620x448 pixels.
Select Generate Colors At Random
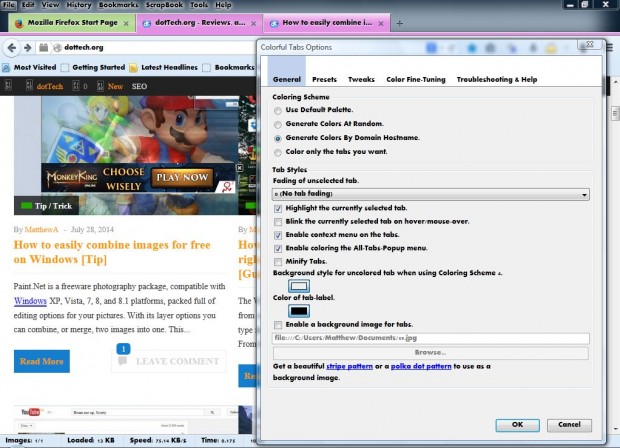click(x=278, y=125)
